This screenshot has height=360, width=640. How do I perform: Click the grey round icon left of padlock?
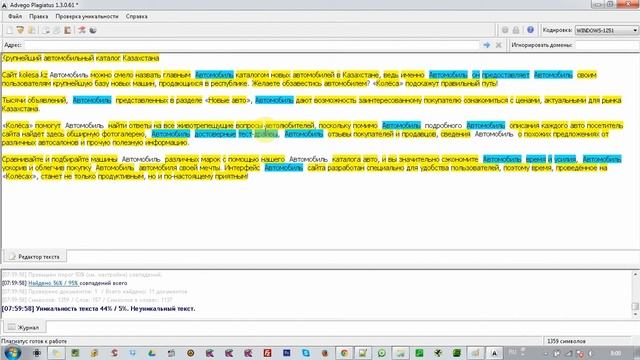click(505, 30)
